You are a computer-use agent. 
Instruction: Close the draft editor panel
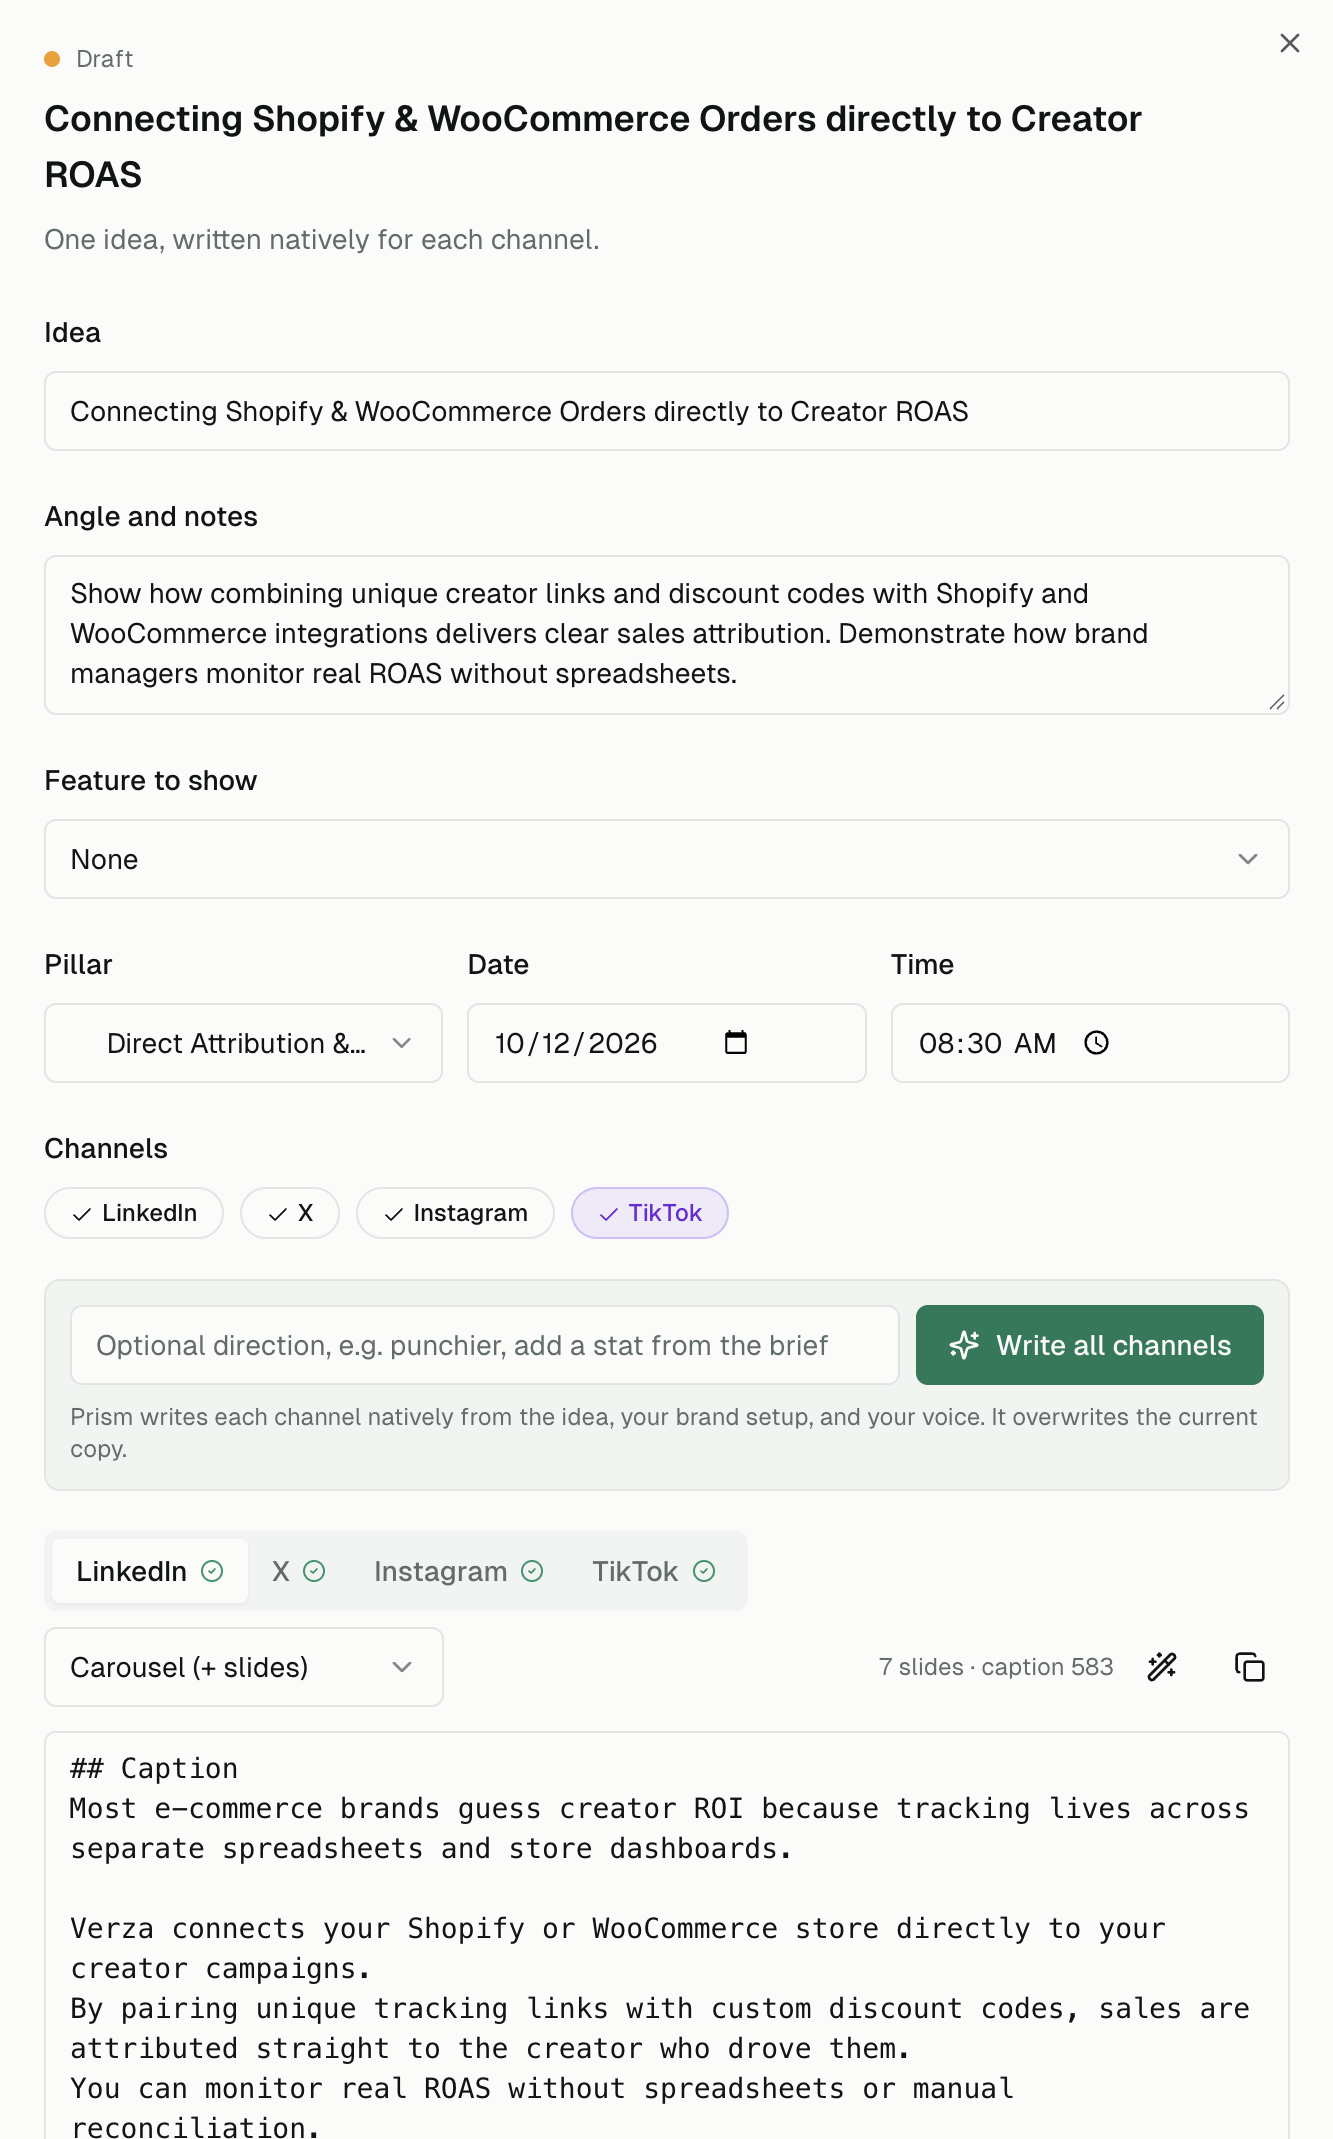click(x=1290, y=43)
